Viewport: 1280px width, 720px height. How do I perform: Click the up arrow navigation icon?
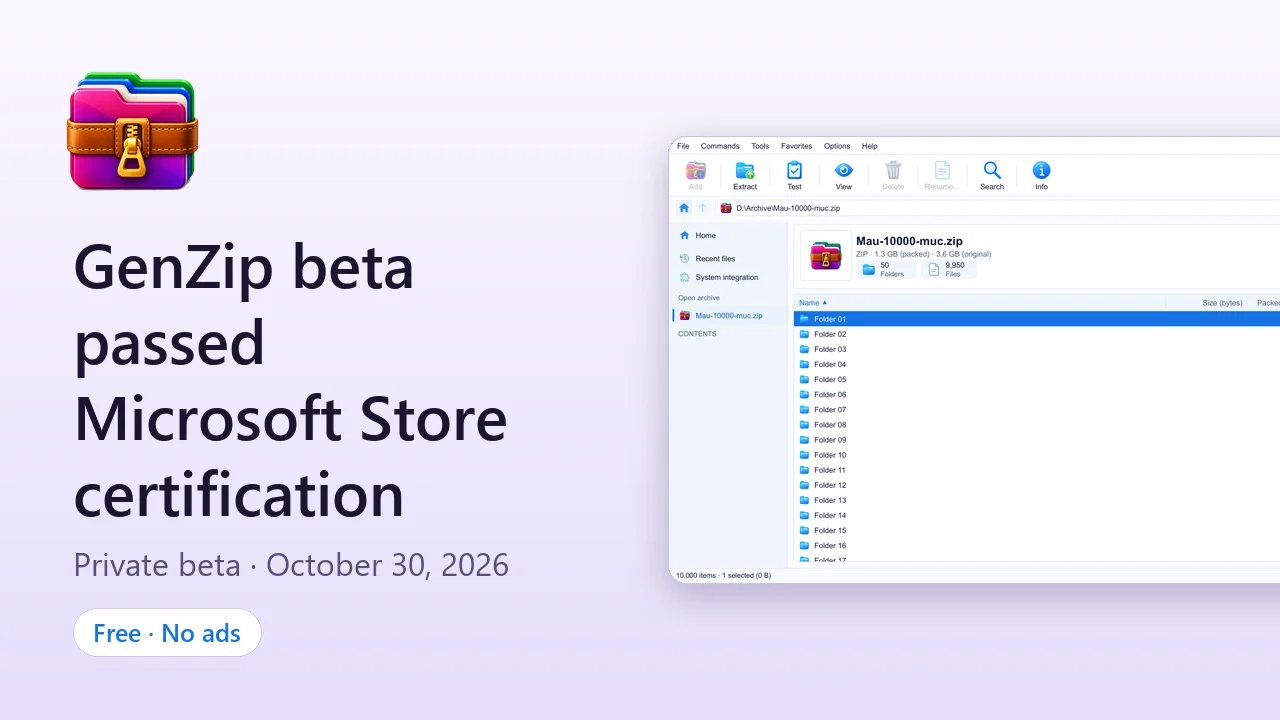[703, 208]
